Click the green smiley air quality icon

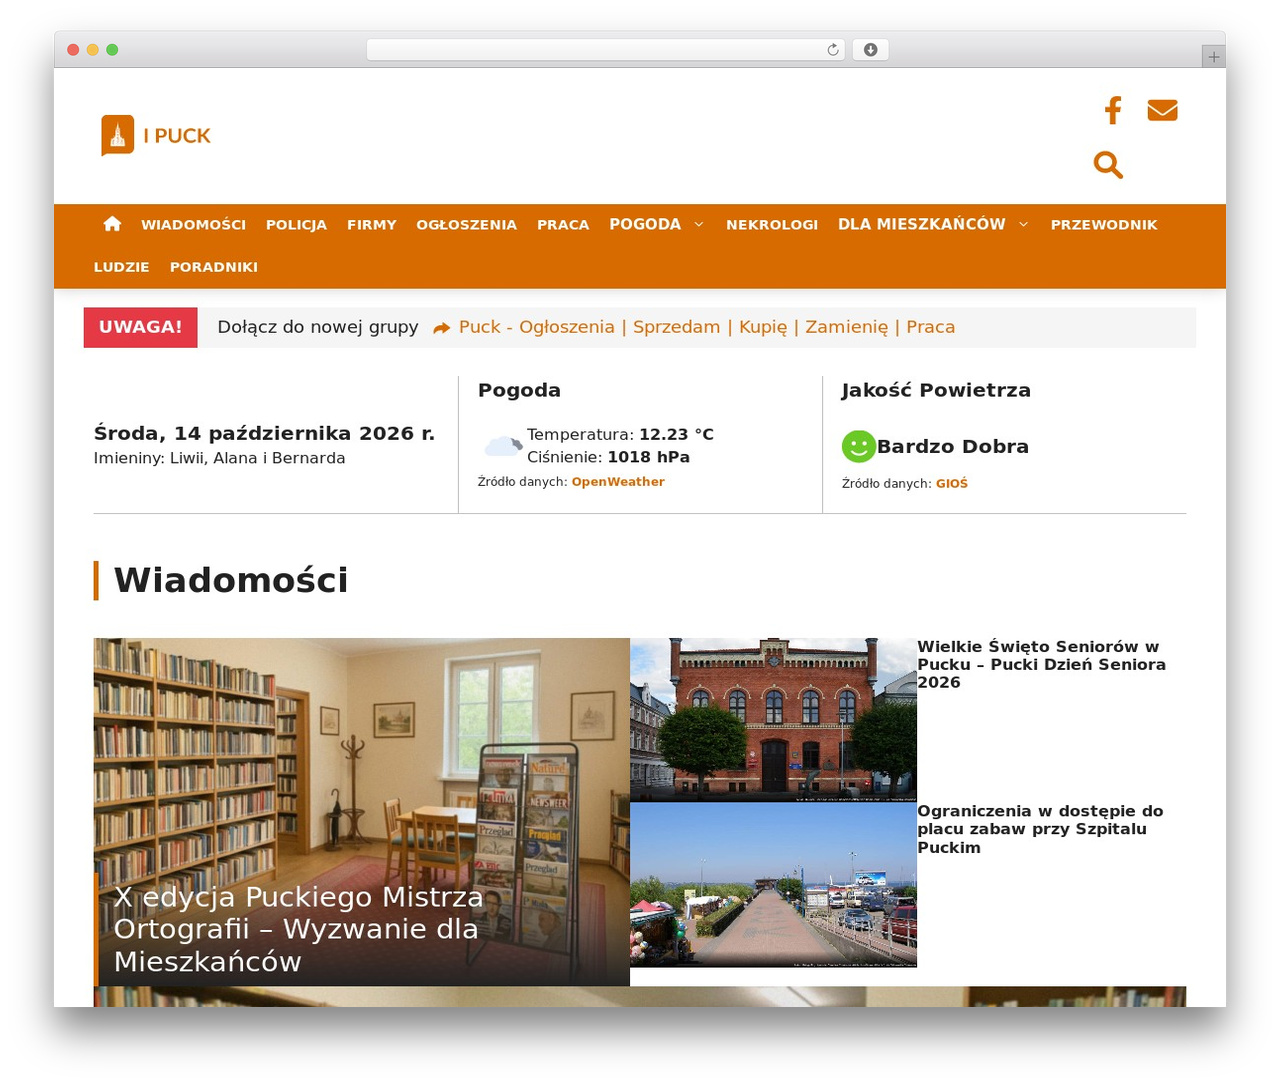click(858, 446)
